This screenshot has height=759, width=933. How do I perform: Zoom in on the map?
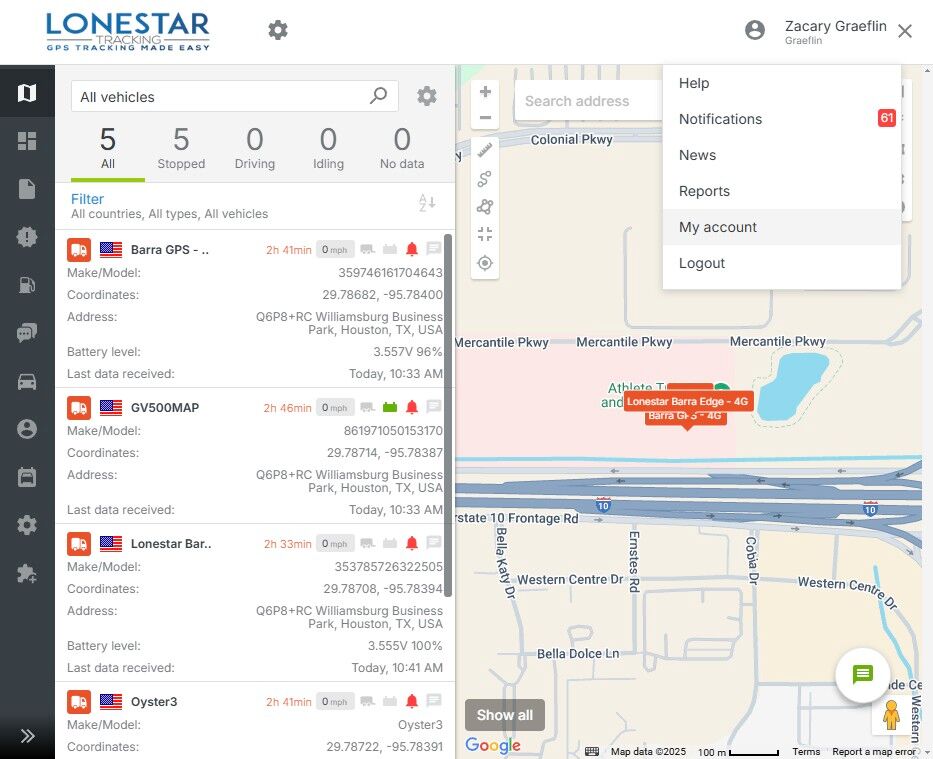point(485,92)
